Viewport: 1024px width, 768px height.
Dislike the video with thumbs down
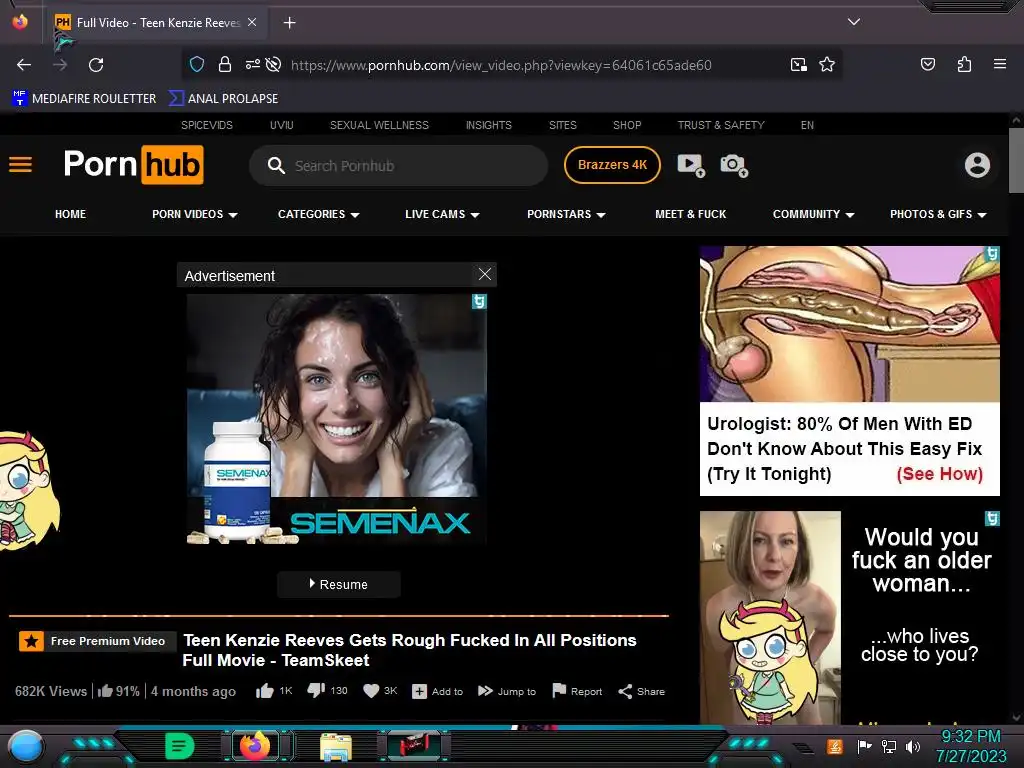point(316,690)
